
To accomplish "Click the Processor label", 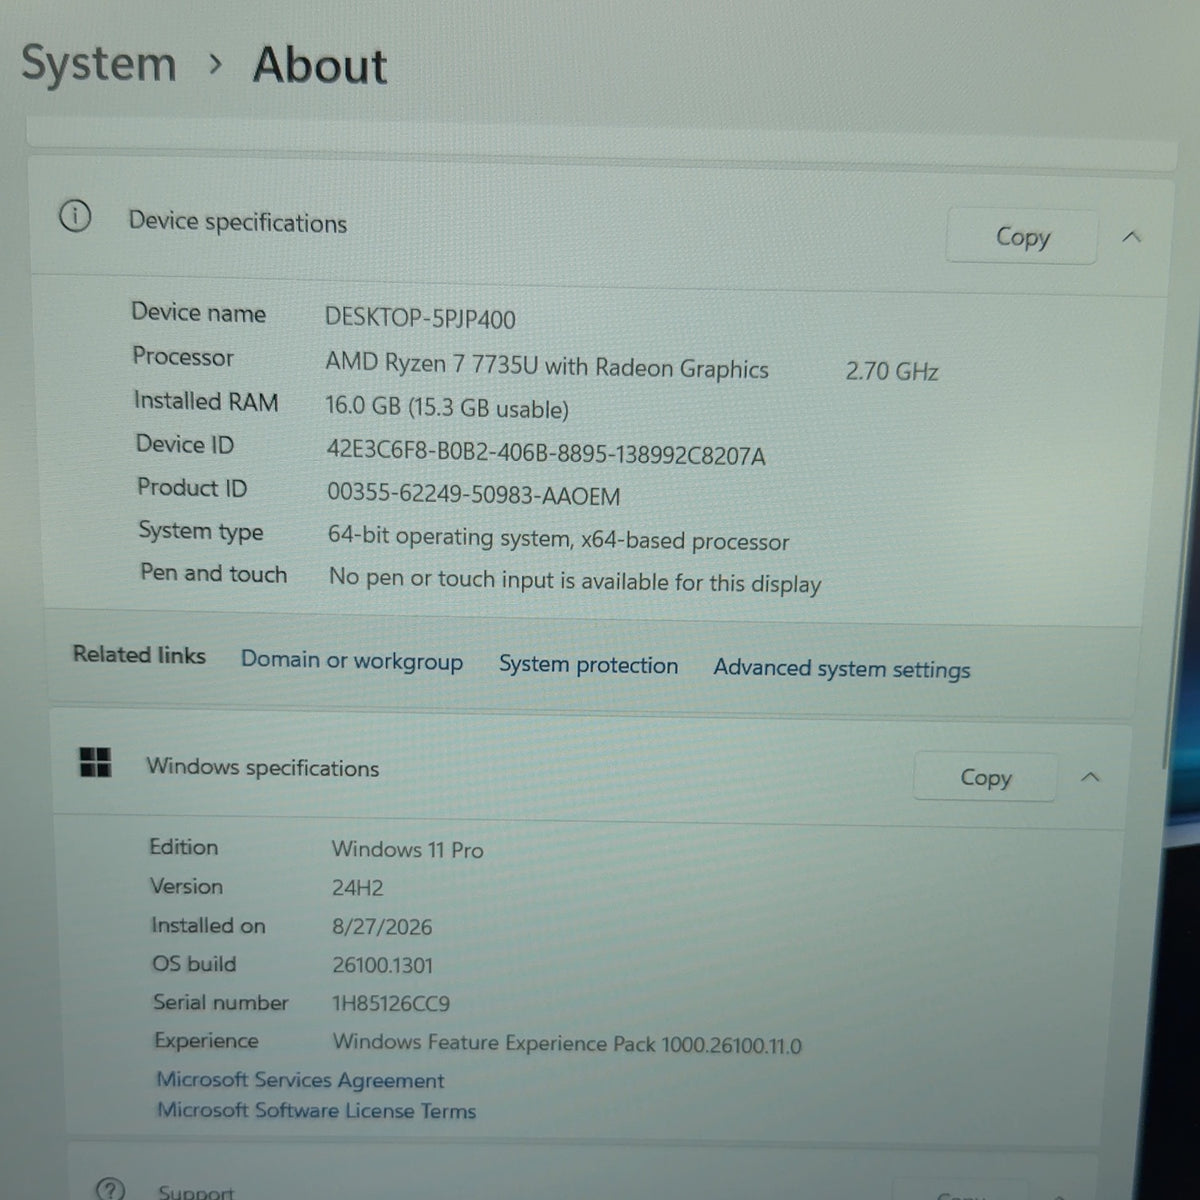I will (x=183, y=357).
